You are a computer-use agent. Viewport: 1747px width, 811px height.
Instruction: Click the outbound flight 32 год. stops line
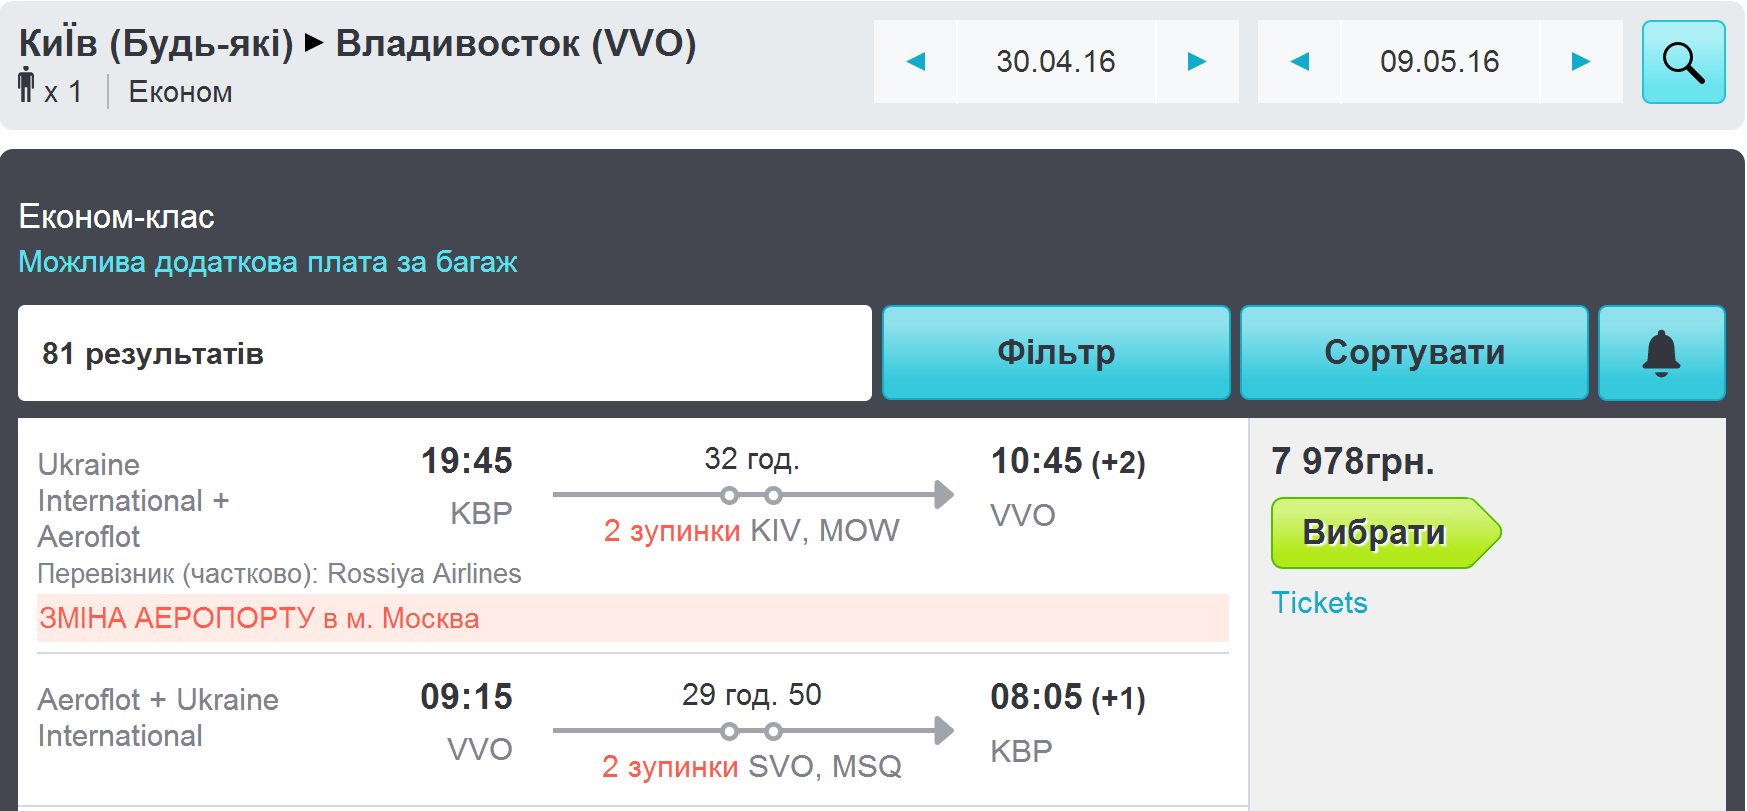752,495
